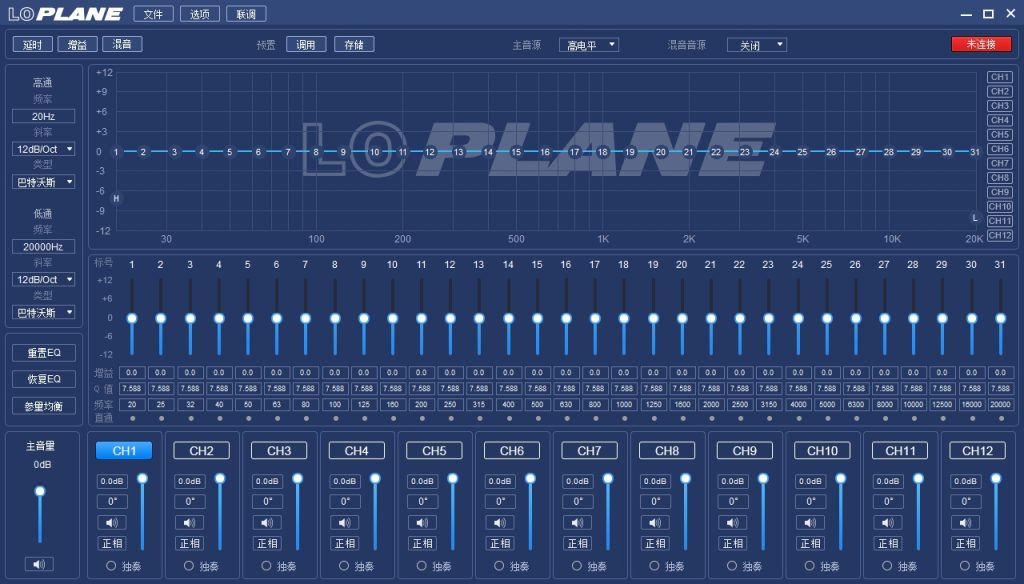Select the CH6 channel button in the mixer
The height and width of the screenshot is (584, 1024).
(512, 451)
